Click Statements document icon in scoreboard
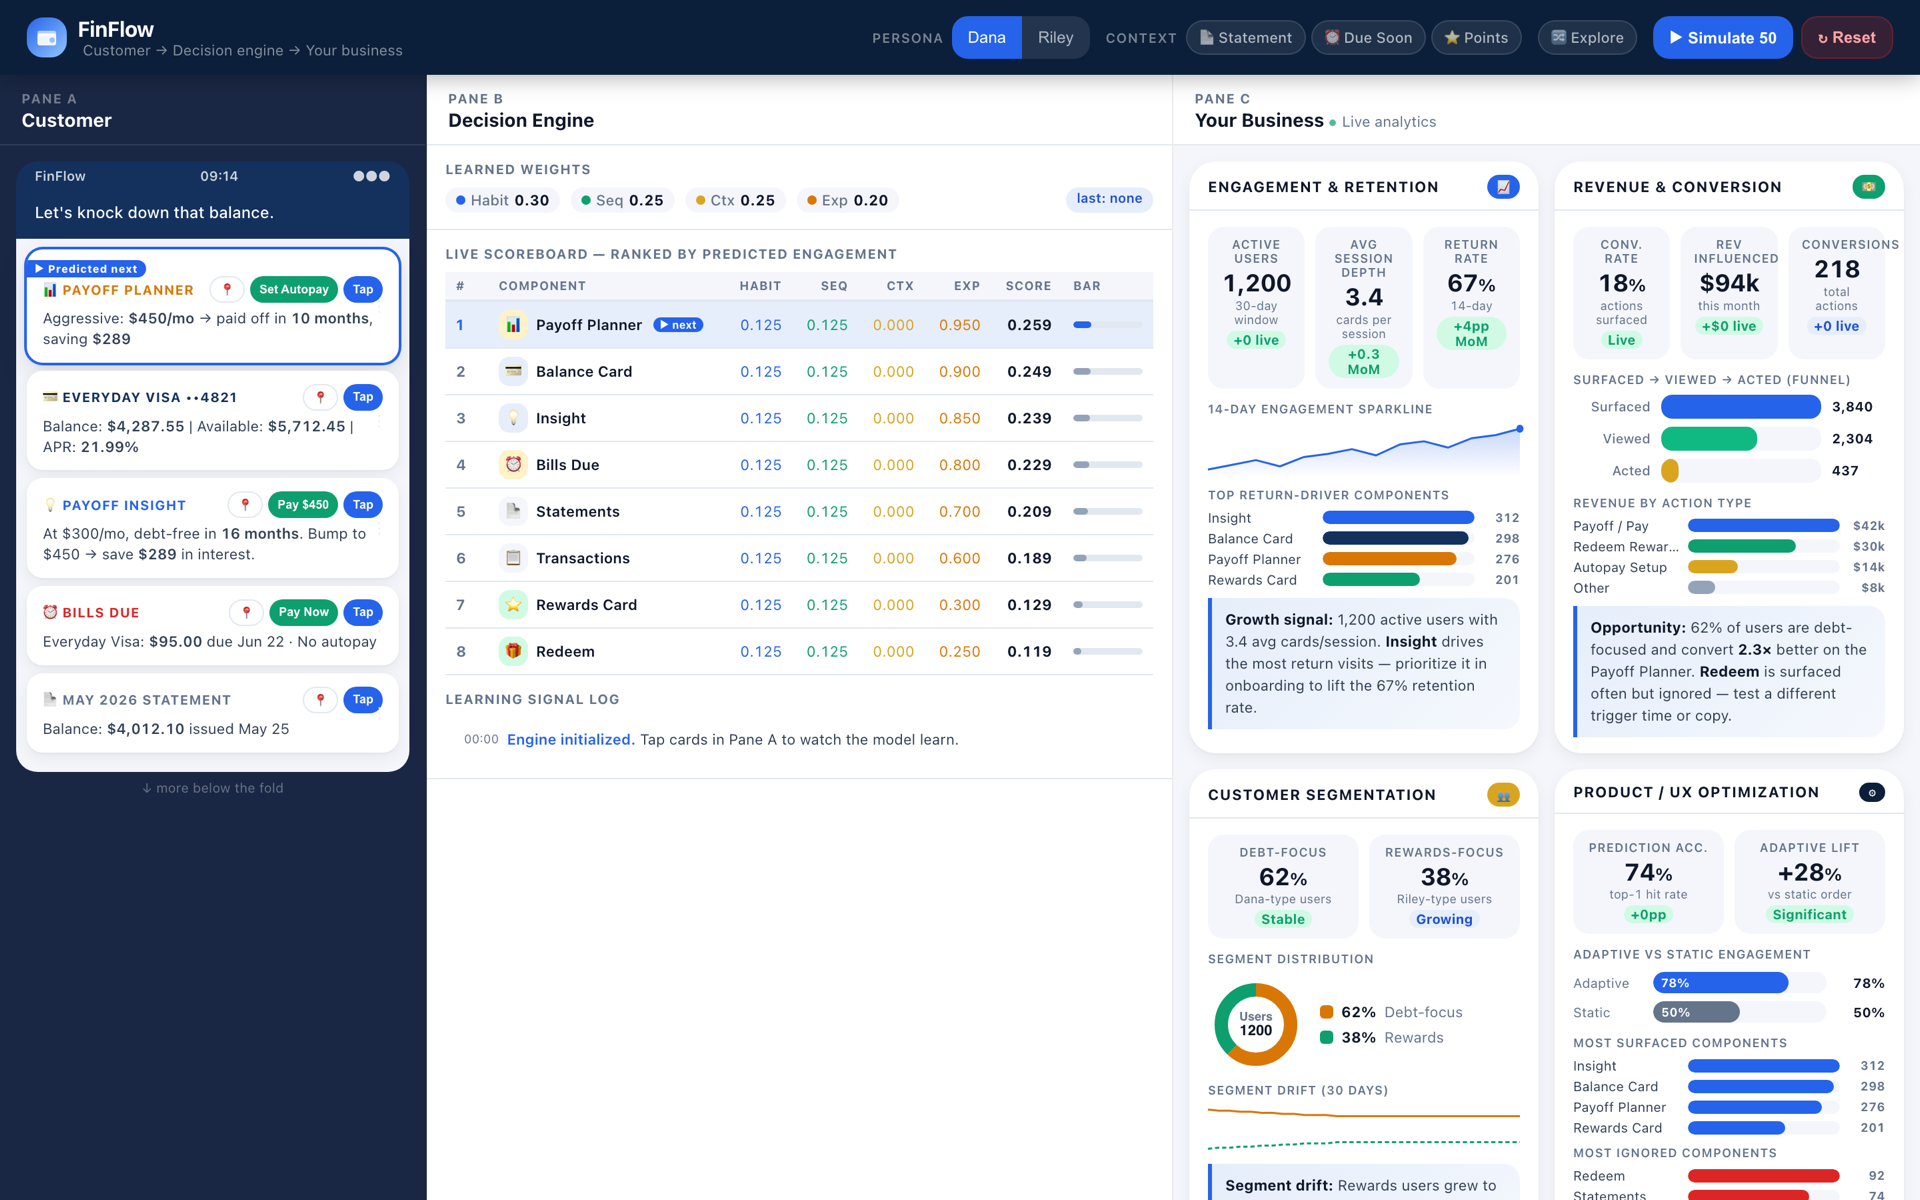Viewport: 1920px width, 1200px height. 513,511
